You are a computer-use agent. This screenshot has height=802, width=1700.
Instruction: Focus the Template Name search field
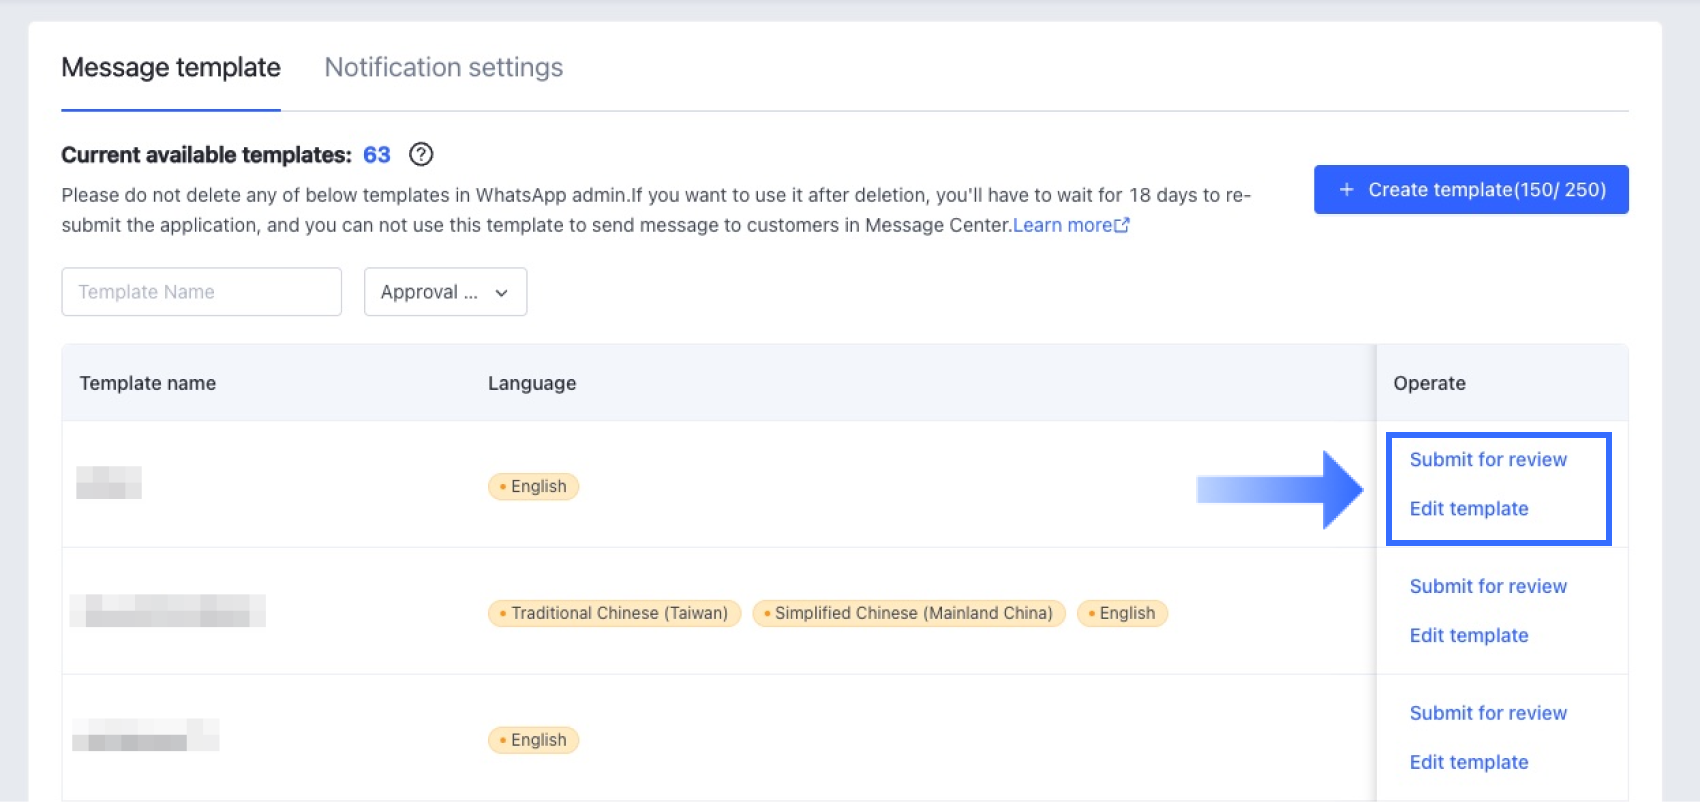pyautogui.click(x=201, y=292)
